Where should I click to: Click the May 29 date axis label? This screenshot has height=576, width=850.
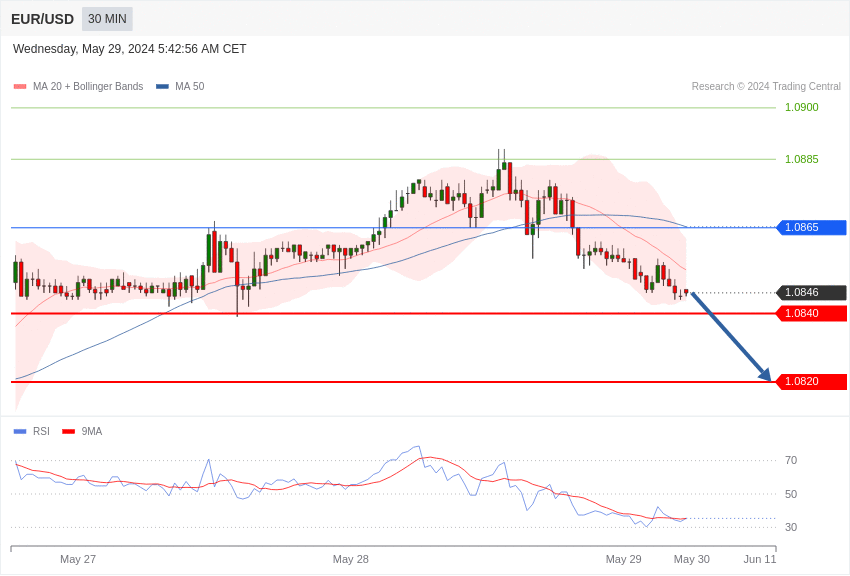[623, 559]
